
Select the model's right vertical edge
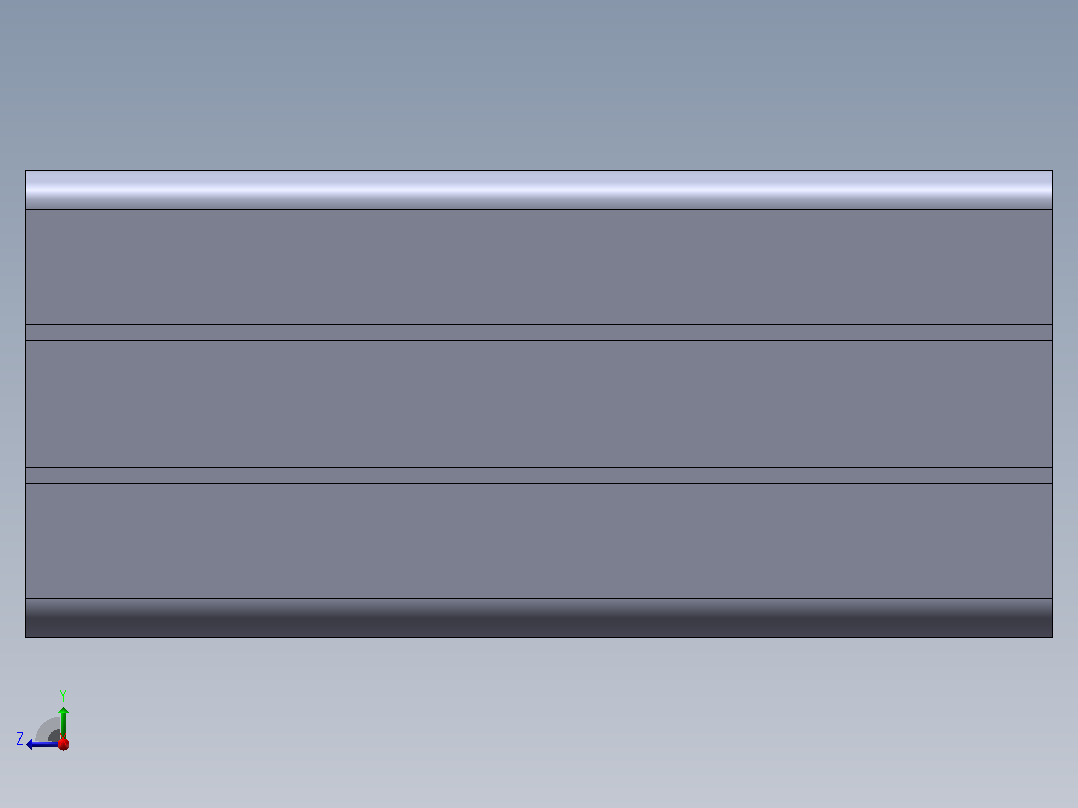pos(1053,404)
